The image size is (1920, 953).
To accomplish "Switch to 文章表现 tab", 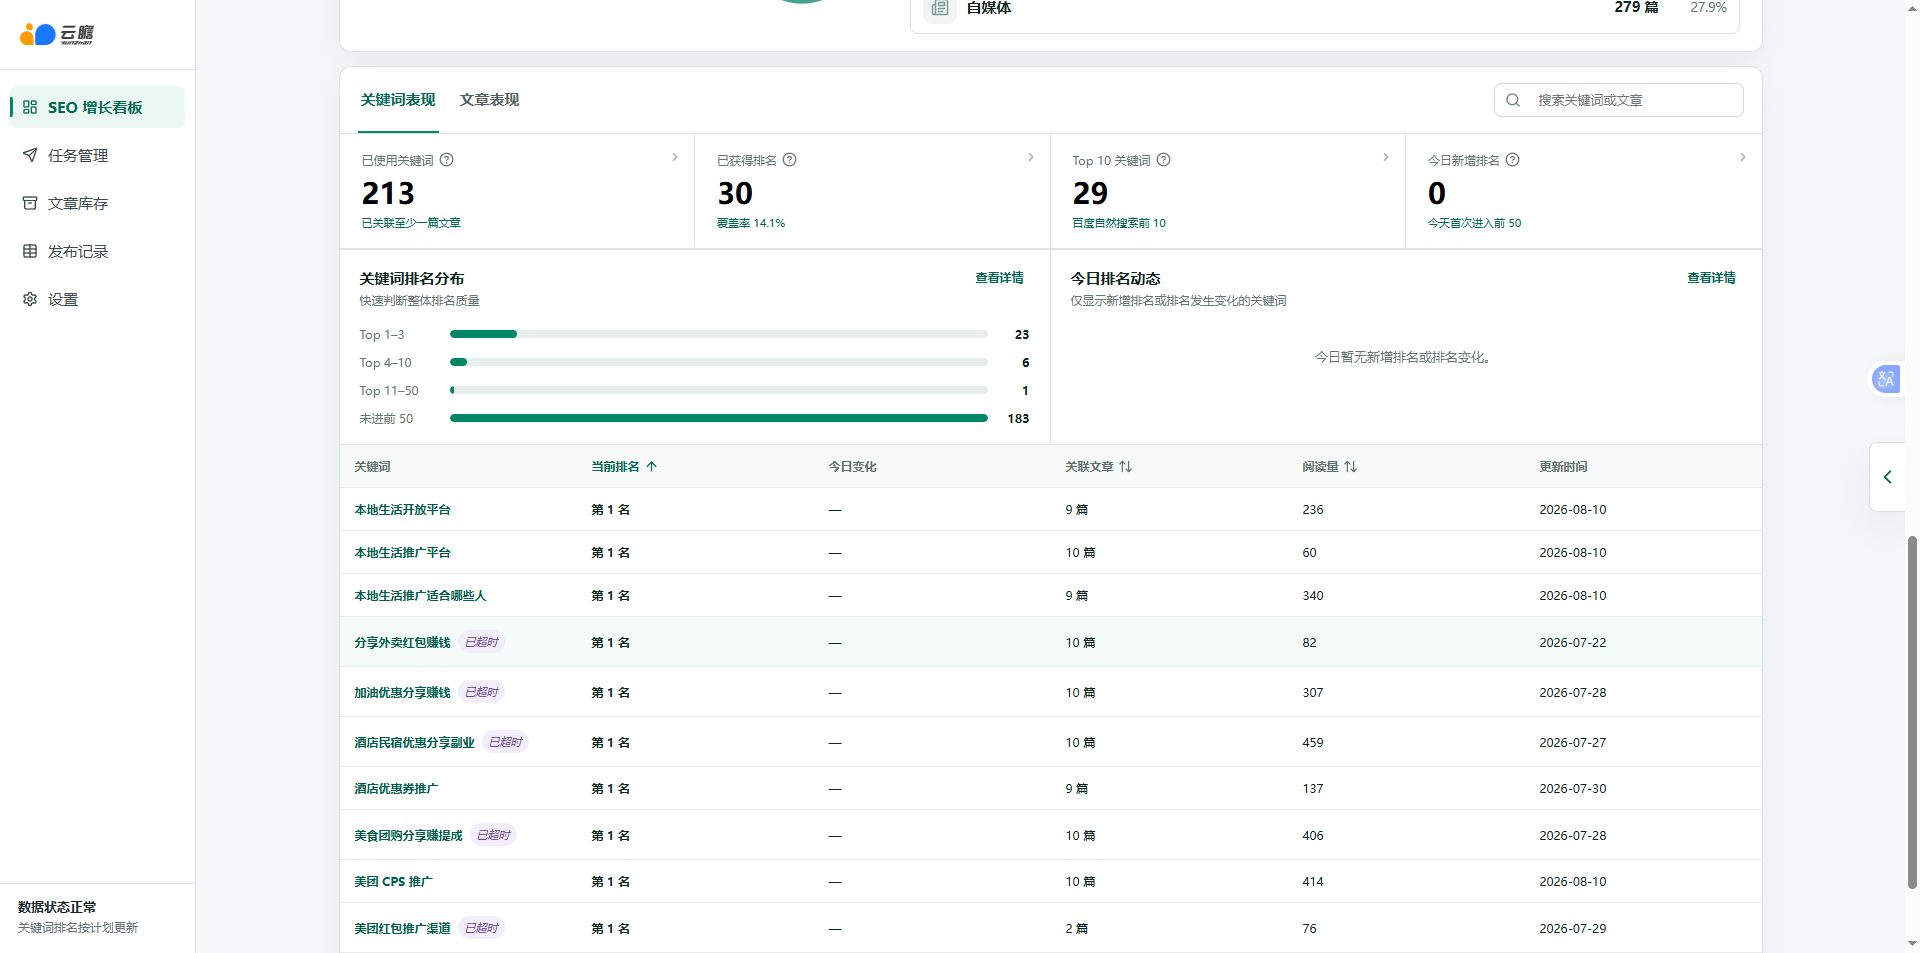I will 490,100.
